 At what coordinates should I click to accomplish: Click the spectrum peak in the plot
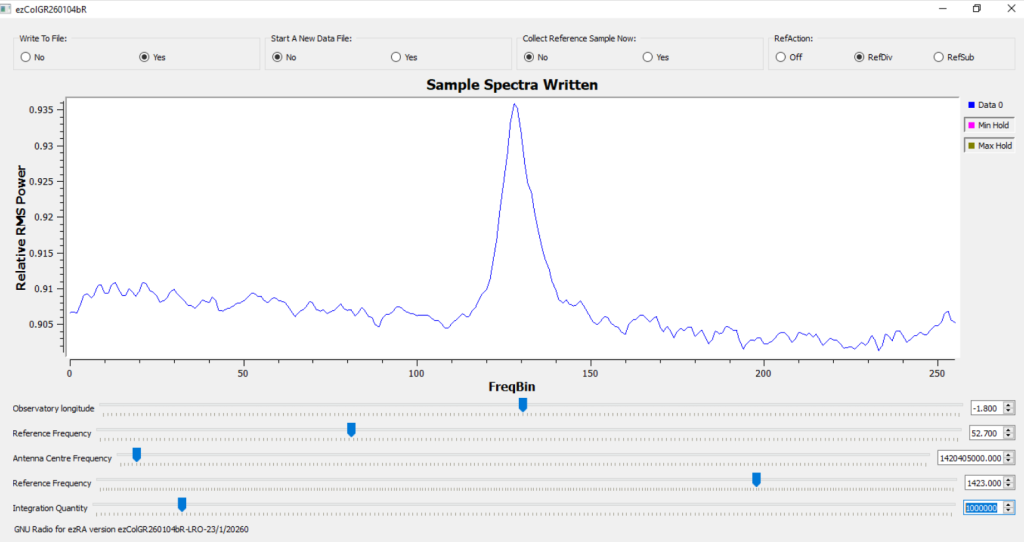click(x=514, y=104)
